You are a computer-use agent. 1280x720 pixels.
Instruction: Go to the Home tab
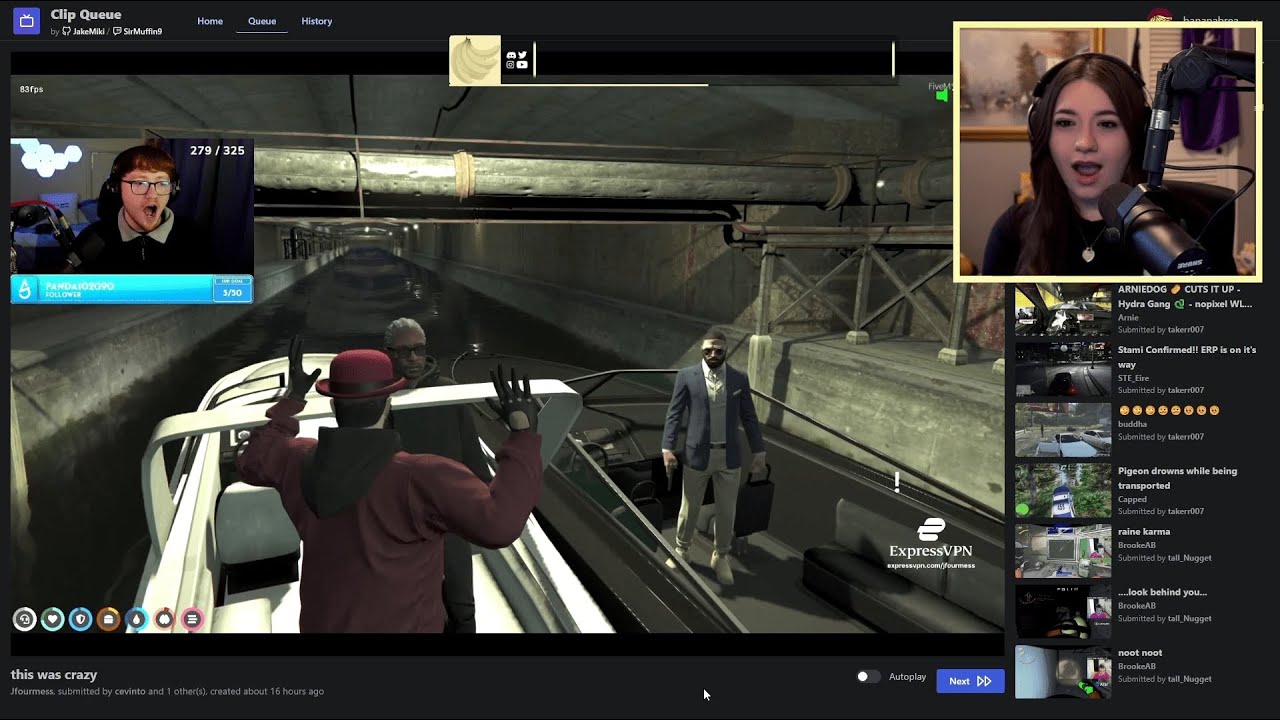tap(210, 21)
